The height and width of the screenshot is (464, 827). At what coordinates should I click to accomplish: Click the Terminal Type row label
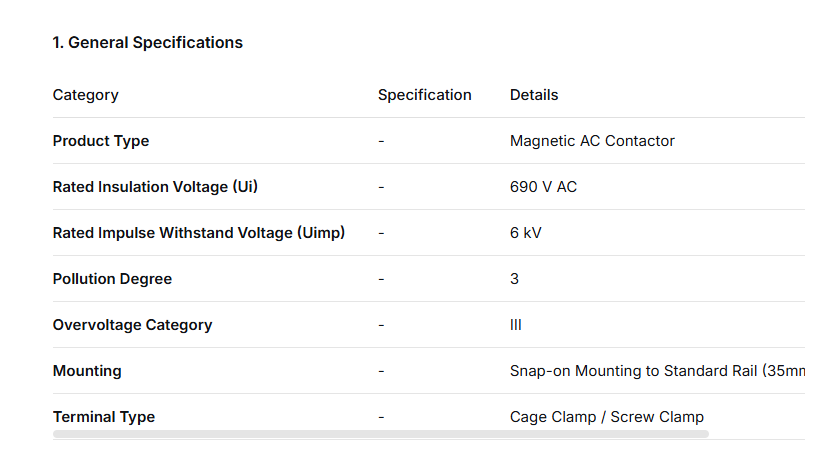click(x=103, y=417)
